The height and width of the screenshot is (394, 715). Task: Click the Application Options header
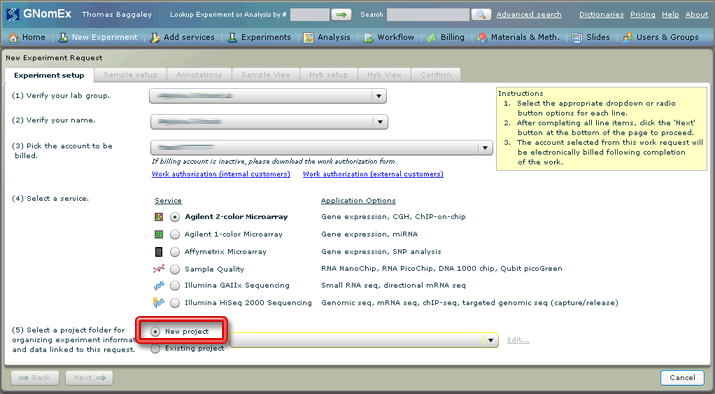coord(358,201)
